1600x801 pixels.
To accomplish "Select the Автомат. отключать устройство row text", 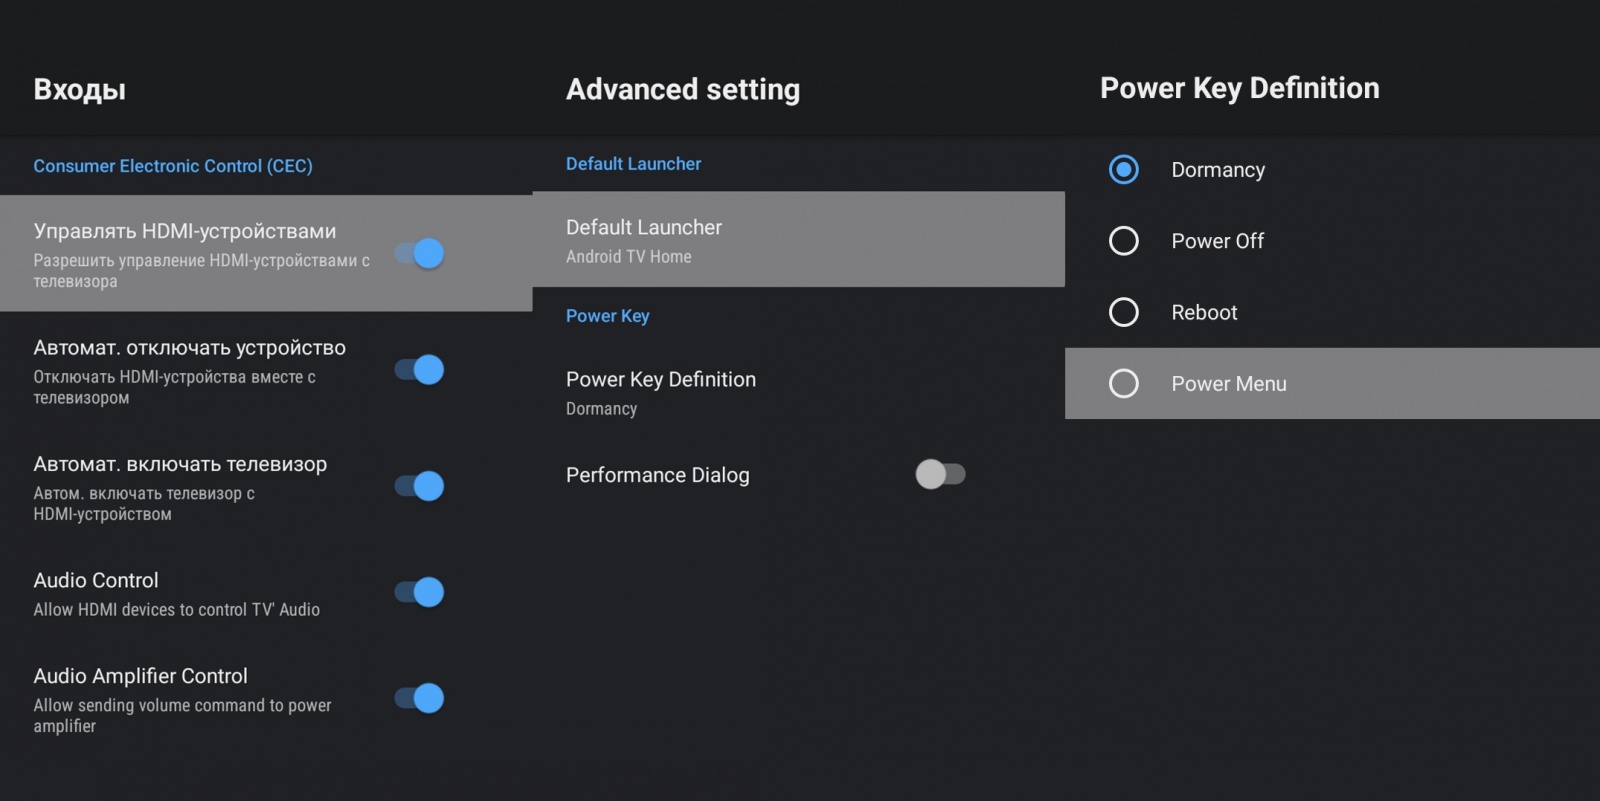I will (189, 348).
